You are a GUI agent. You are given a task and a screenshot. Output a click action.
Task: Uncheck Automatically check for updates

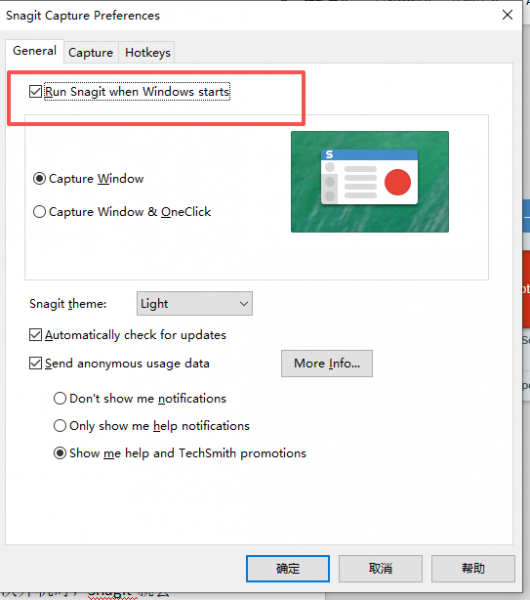(x=36, y=335)
